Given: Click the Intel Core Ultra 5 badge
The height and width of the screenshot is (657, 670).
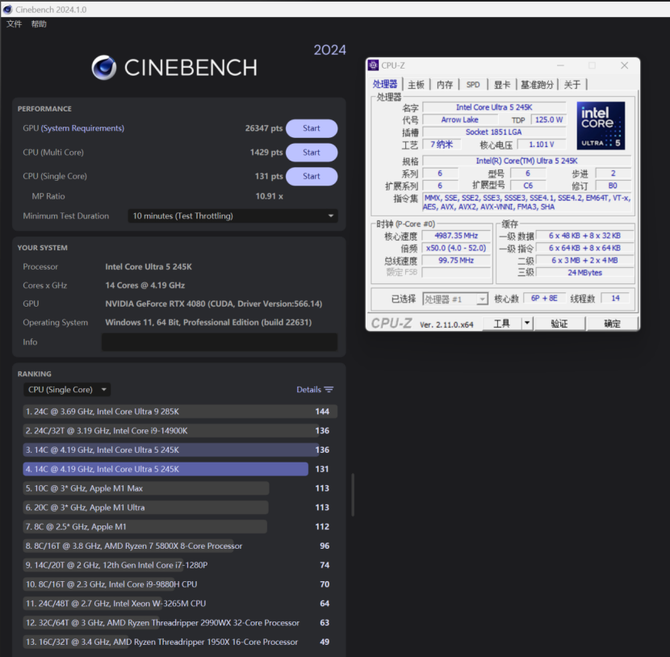Looking at the screenshot, I should click(600, 125).
